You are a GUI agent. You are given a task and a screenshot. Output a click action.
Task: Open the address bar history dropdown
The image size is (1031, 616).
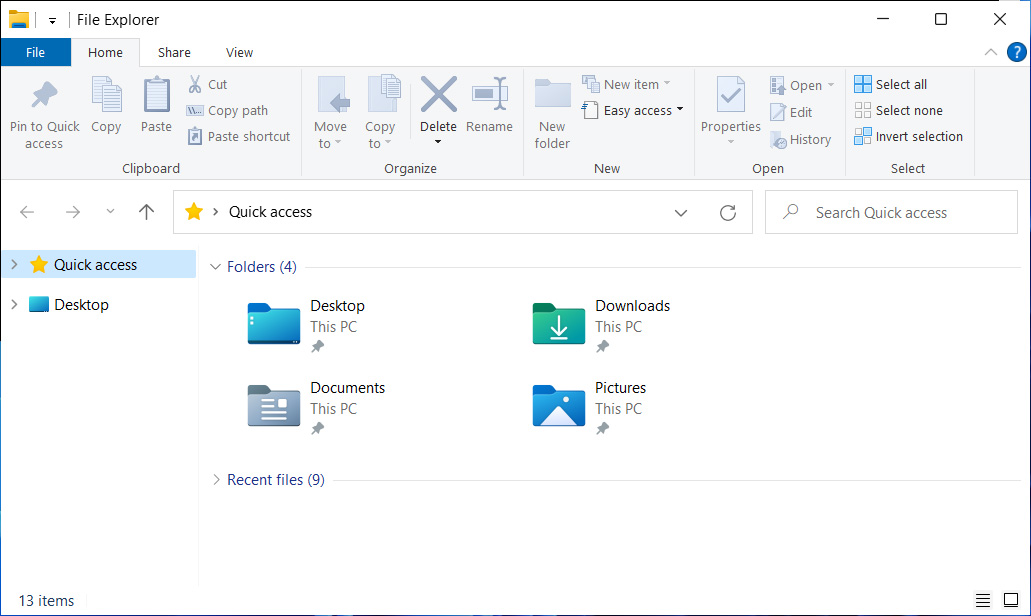point(681,212)
